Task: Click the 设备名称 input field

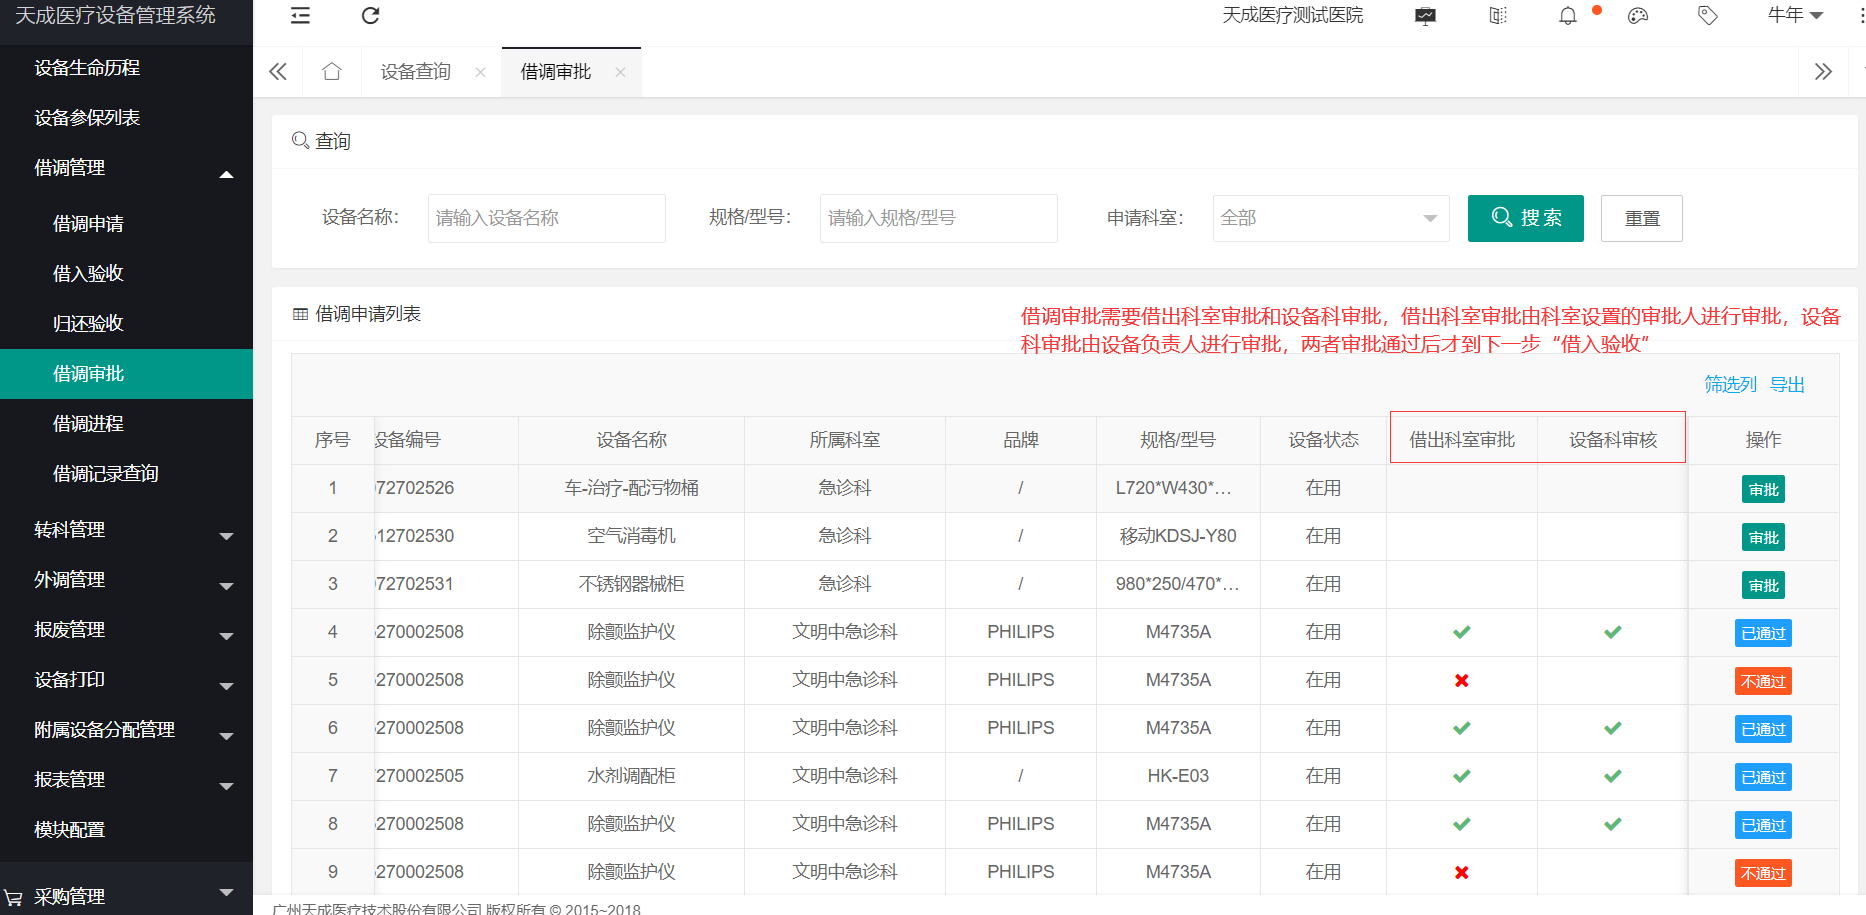Action: pyautogui.click(x=547, y=218)
